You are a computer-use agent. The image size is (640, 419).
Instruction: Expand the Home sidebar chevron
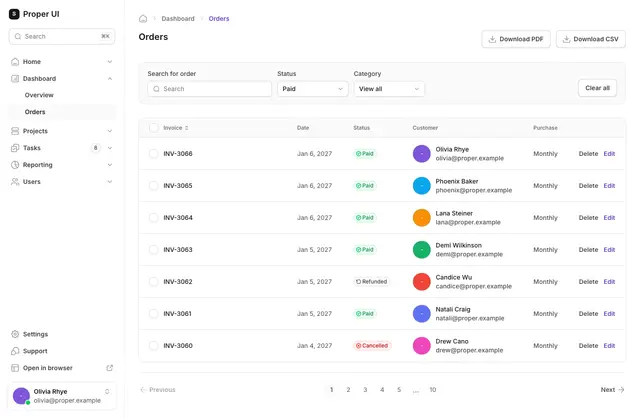click(x=110, y=62)
